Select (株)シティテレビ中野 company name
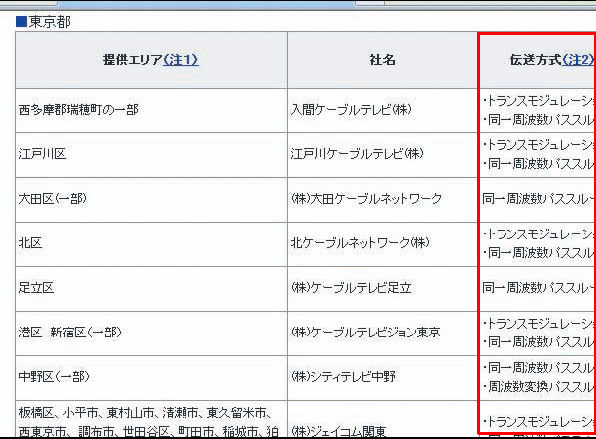Screen dimensions: 596x439 (343, 377)
